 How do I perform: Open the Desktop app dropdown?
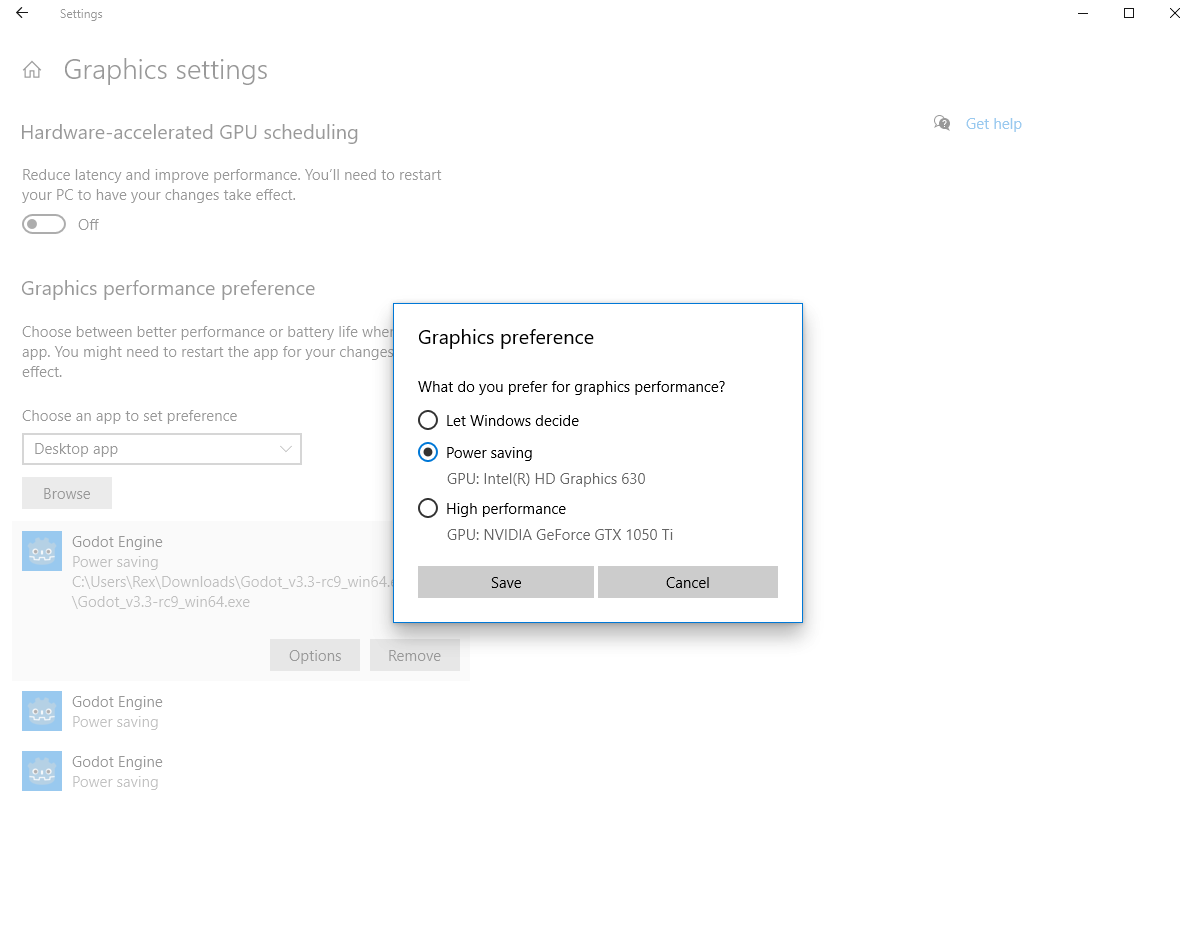point(162,449)
